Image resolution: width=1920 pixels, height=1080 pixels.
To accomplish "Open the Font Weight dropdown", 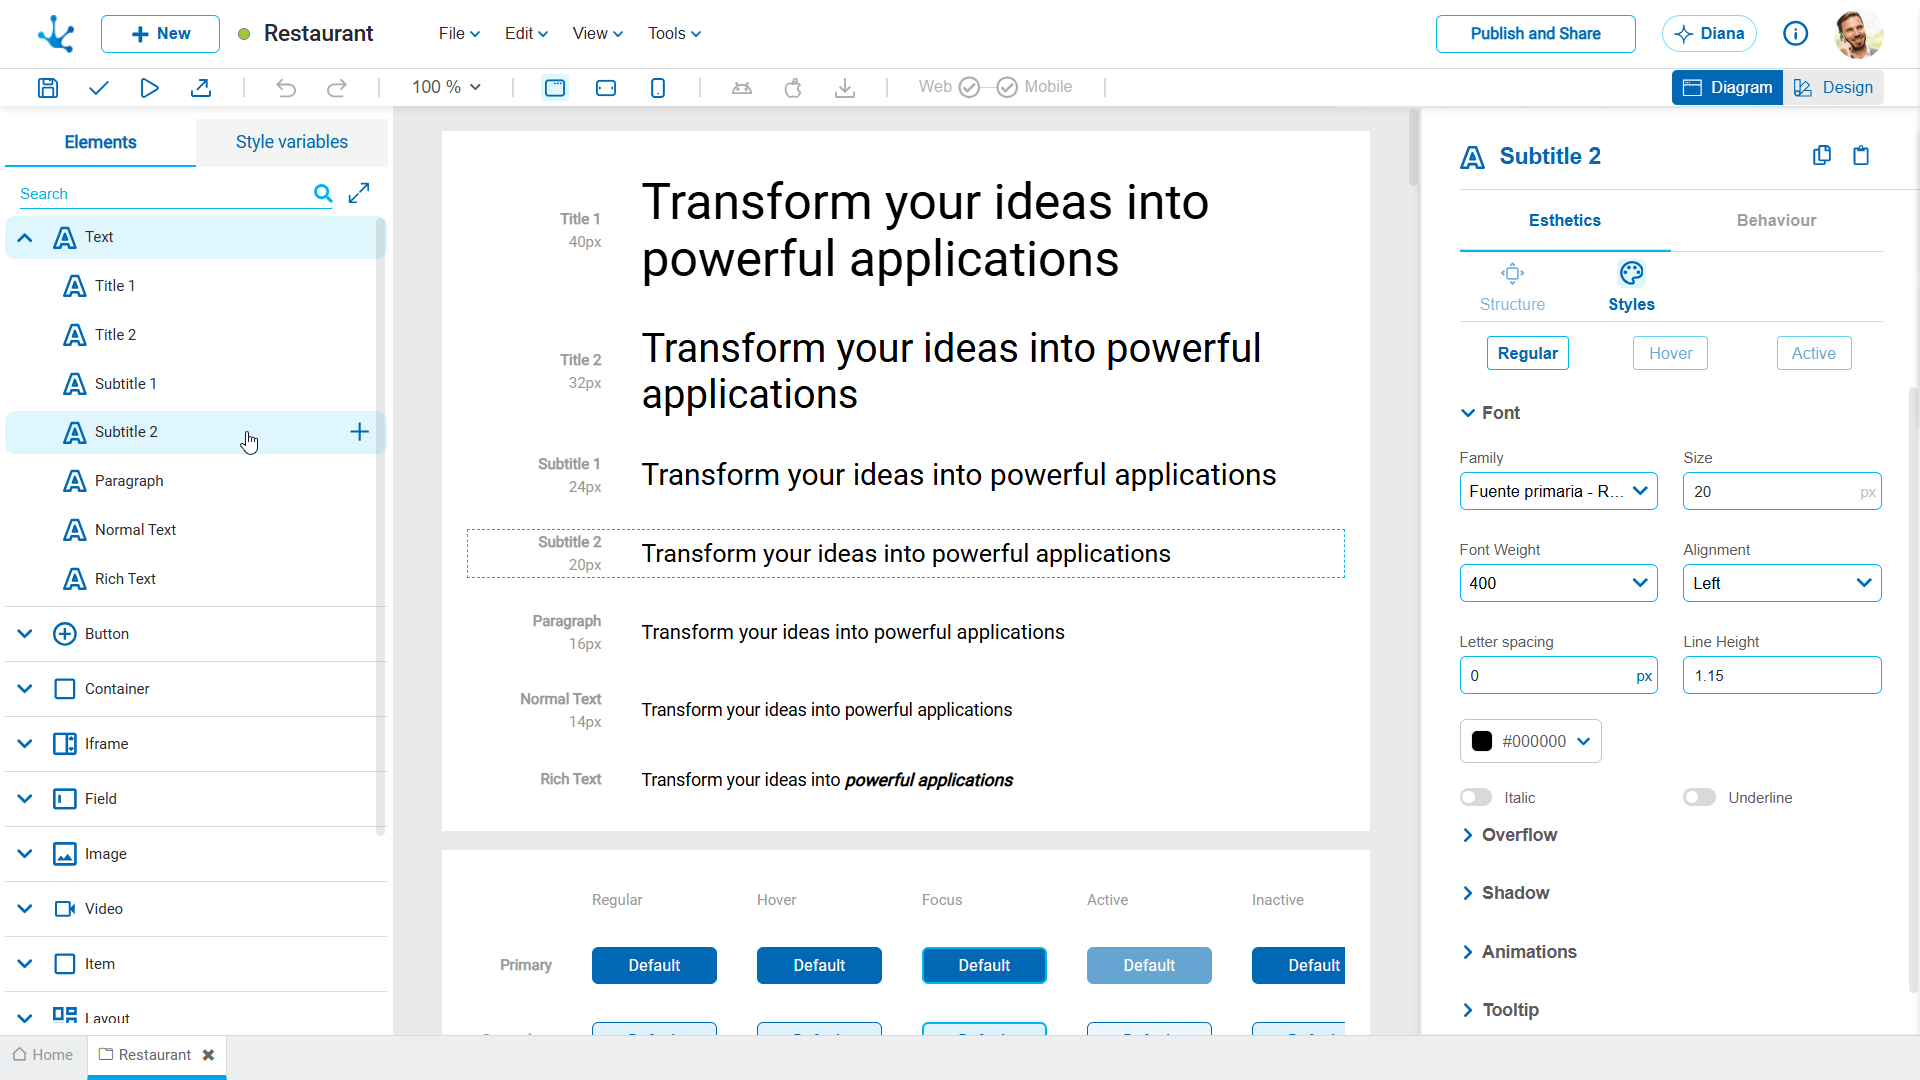I will 1558,583.
